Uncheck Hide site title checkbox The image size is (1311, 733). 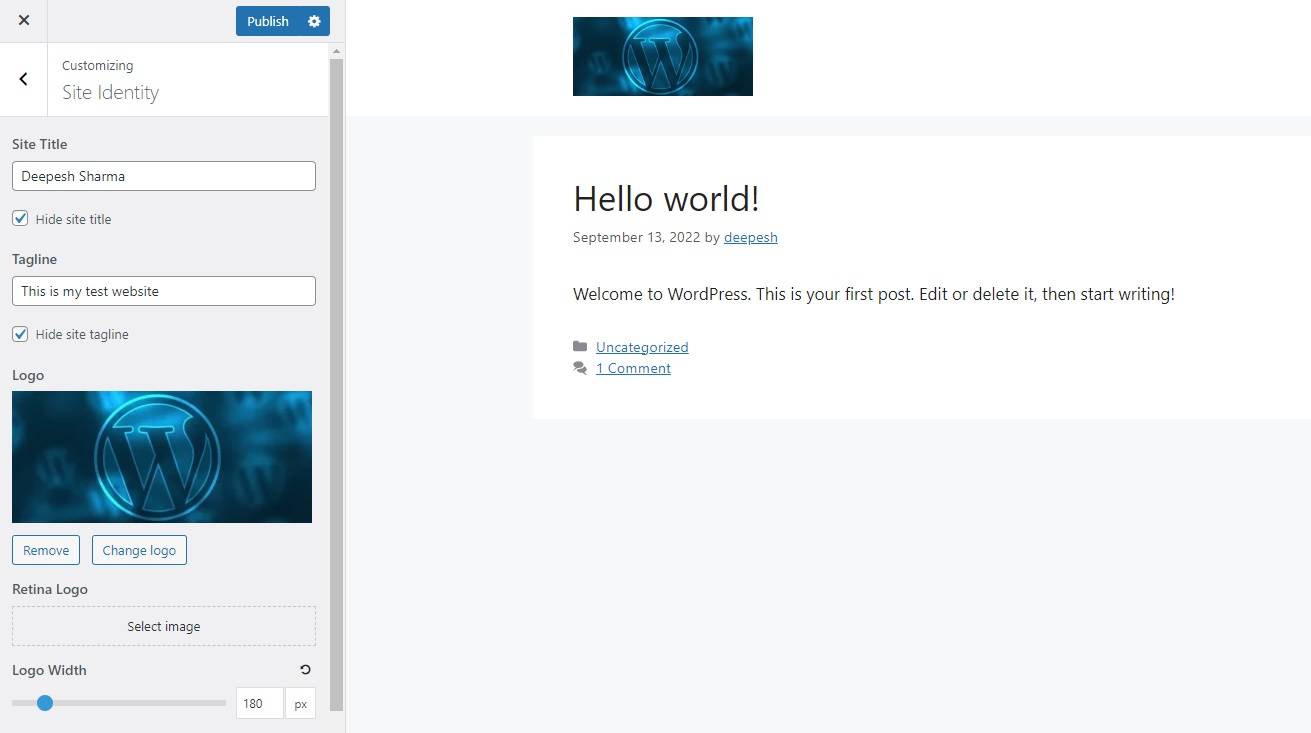pyautogui.click(x=20, y=219)
